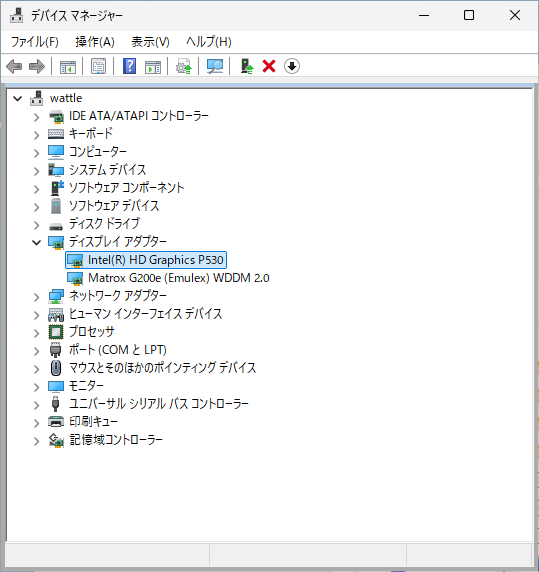Select Matrox G200e (Emulex) WDDM 2.0
This screenshot has height=572, width=539.
click(179, 278)
